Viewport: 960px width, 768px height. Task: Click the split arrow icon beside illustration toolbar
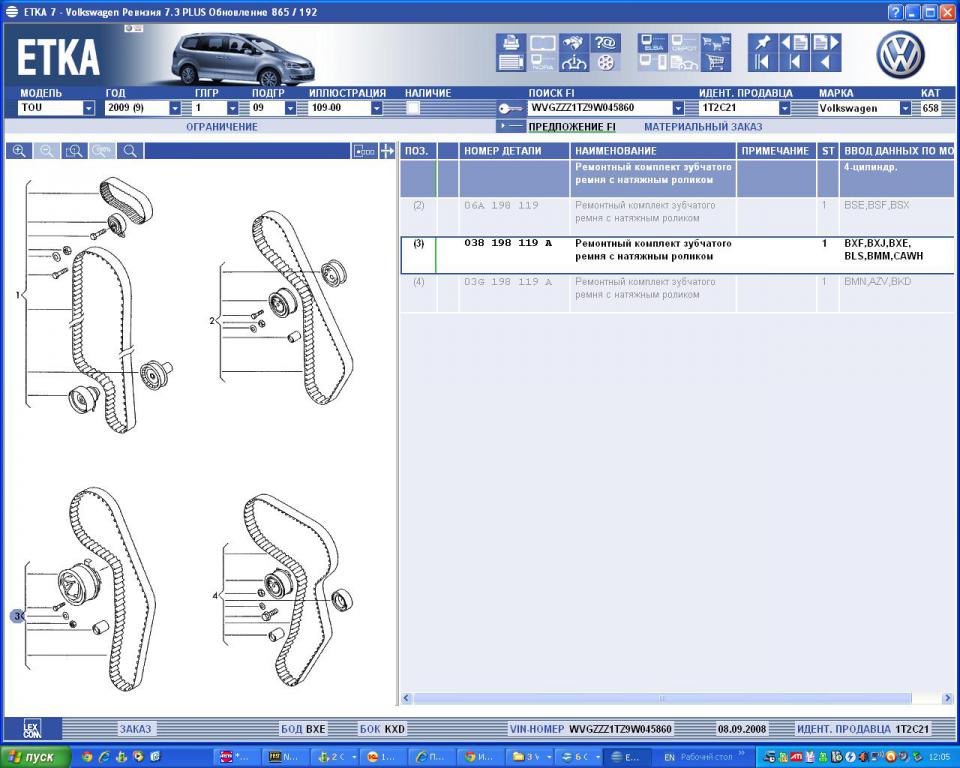coord(387,151)
